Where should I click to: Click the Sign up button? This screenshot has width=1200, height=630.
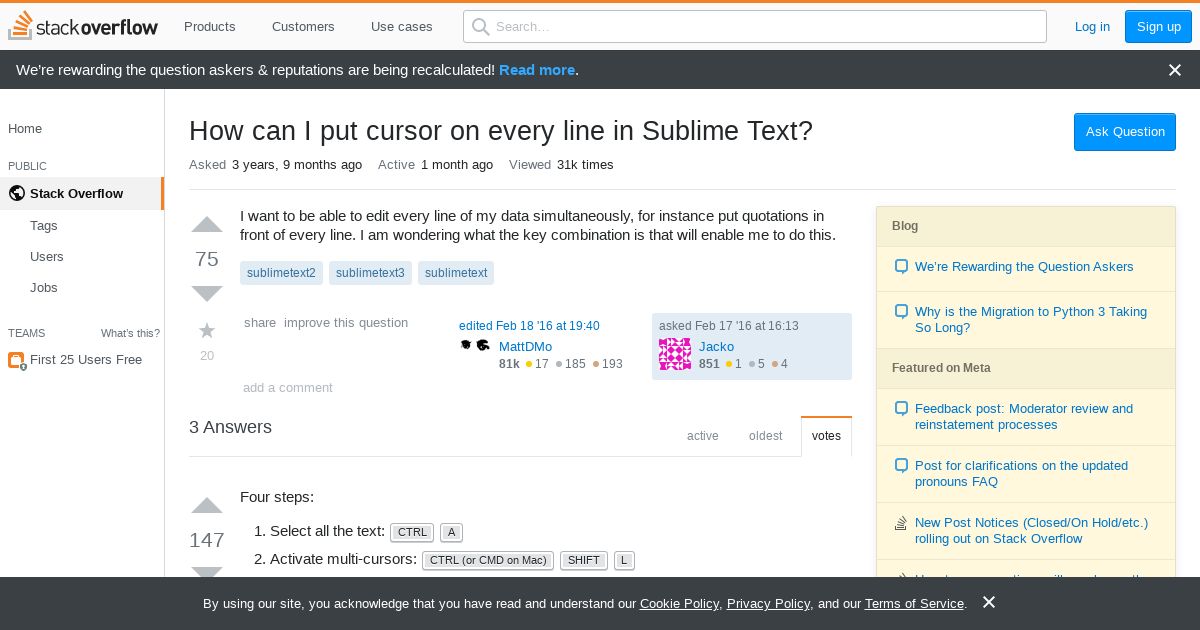[x=1158, y=26]
